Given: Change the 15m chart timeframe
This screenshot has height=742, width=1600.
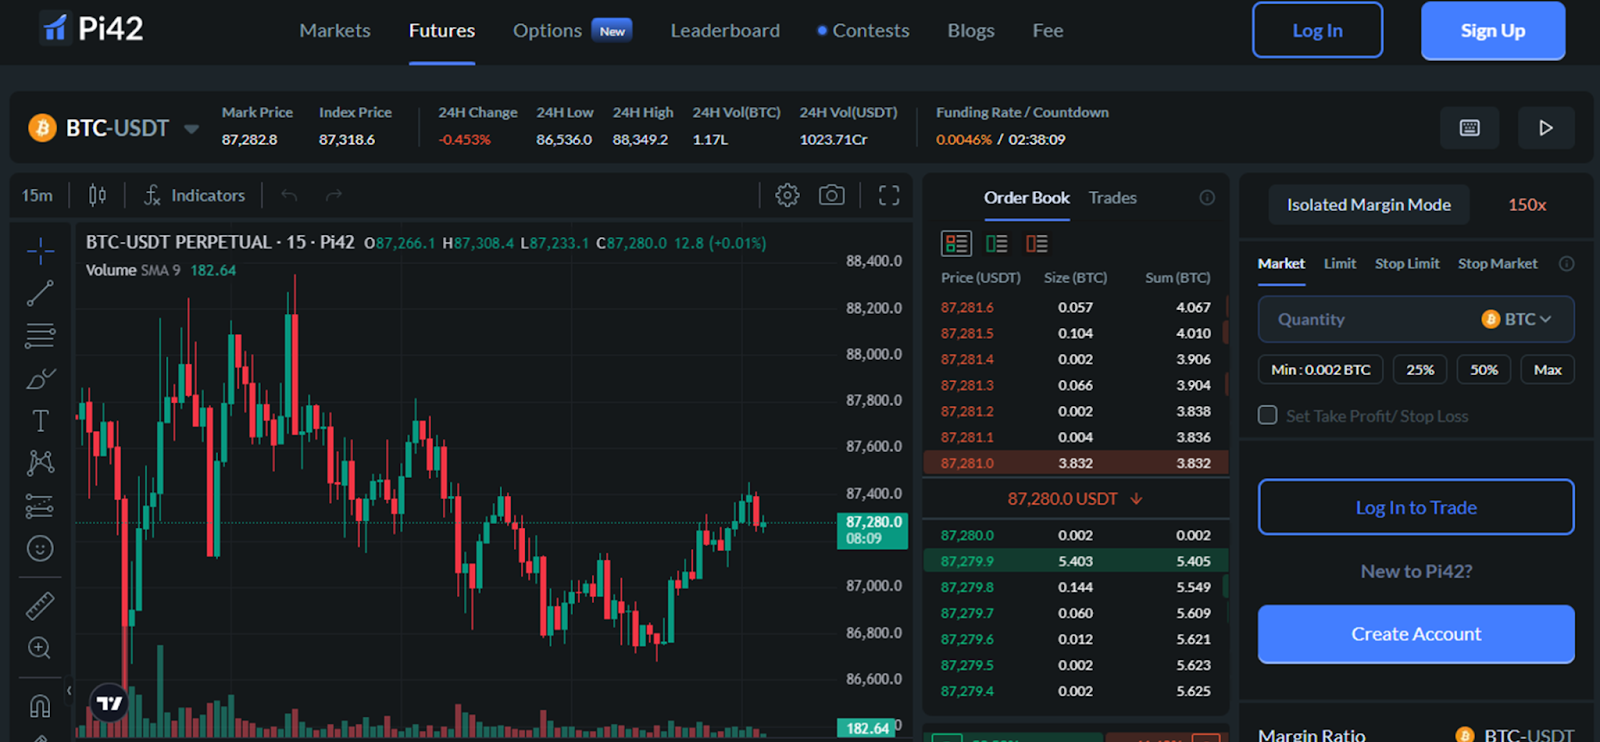Looking at the screenshot, I should coord(37,195).
